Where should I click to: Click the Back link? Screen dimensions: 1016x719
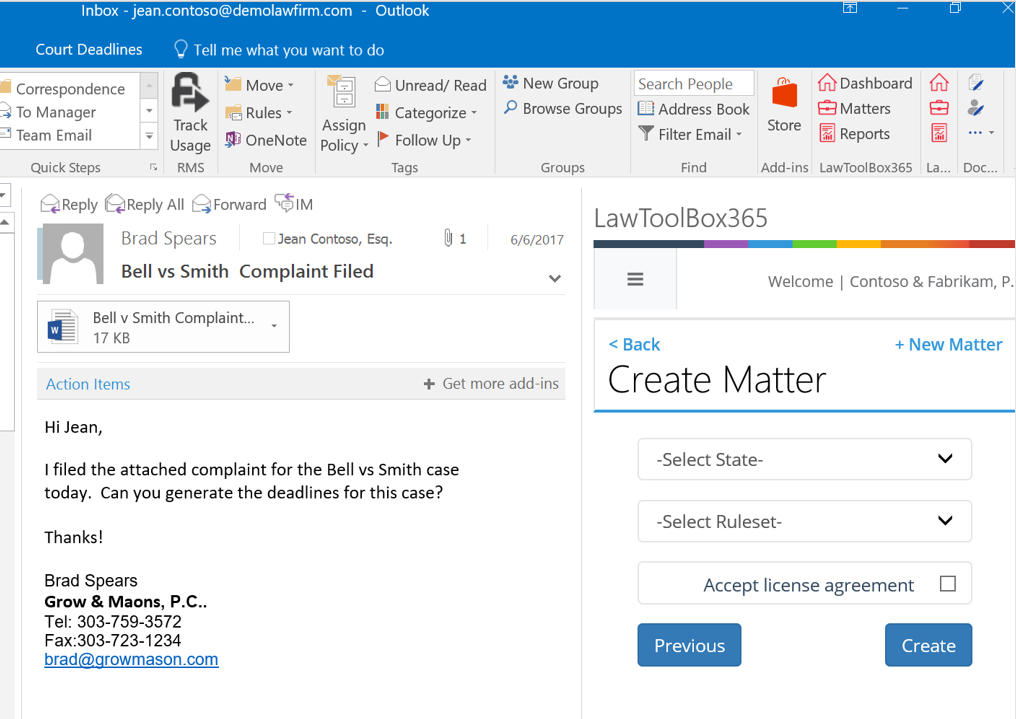[x=634, y=345]
